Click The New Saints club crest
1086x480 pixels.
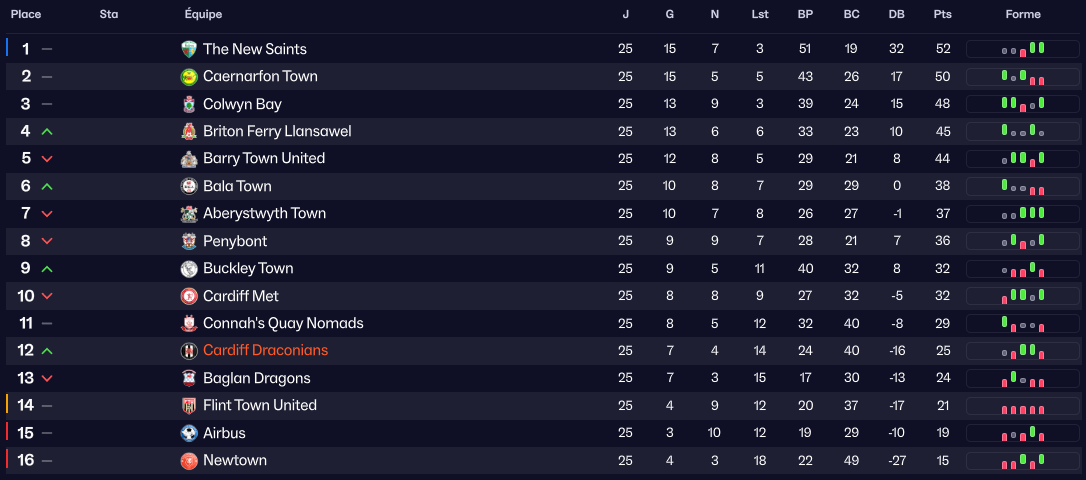(x=189, y=49)
